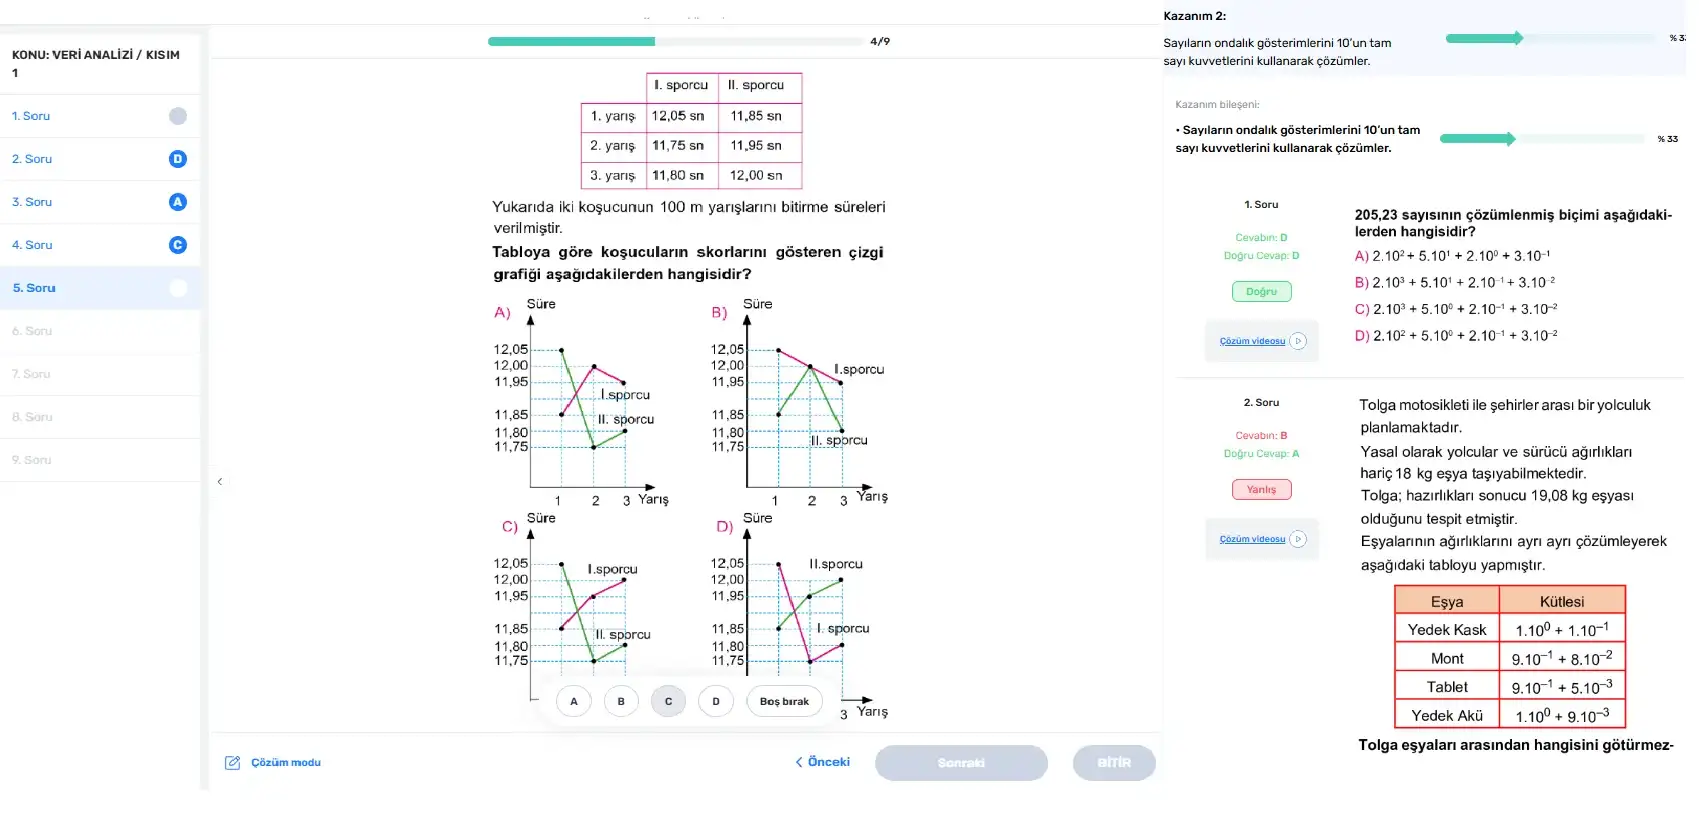Screen dimensions: 1699x831
Task: Click the gray status circle beside 1. Soru
Action: tap(178, 116)
